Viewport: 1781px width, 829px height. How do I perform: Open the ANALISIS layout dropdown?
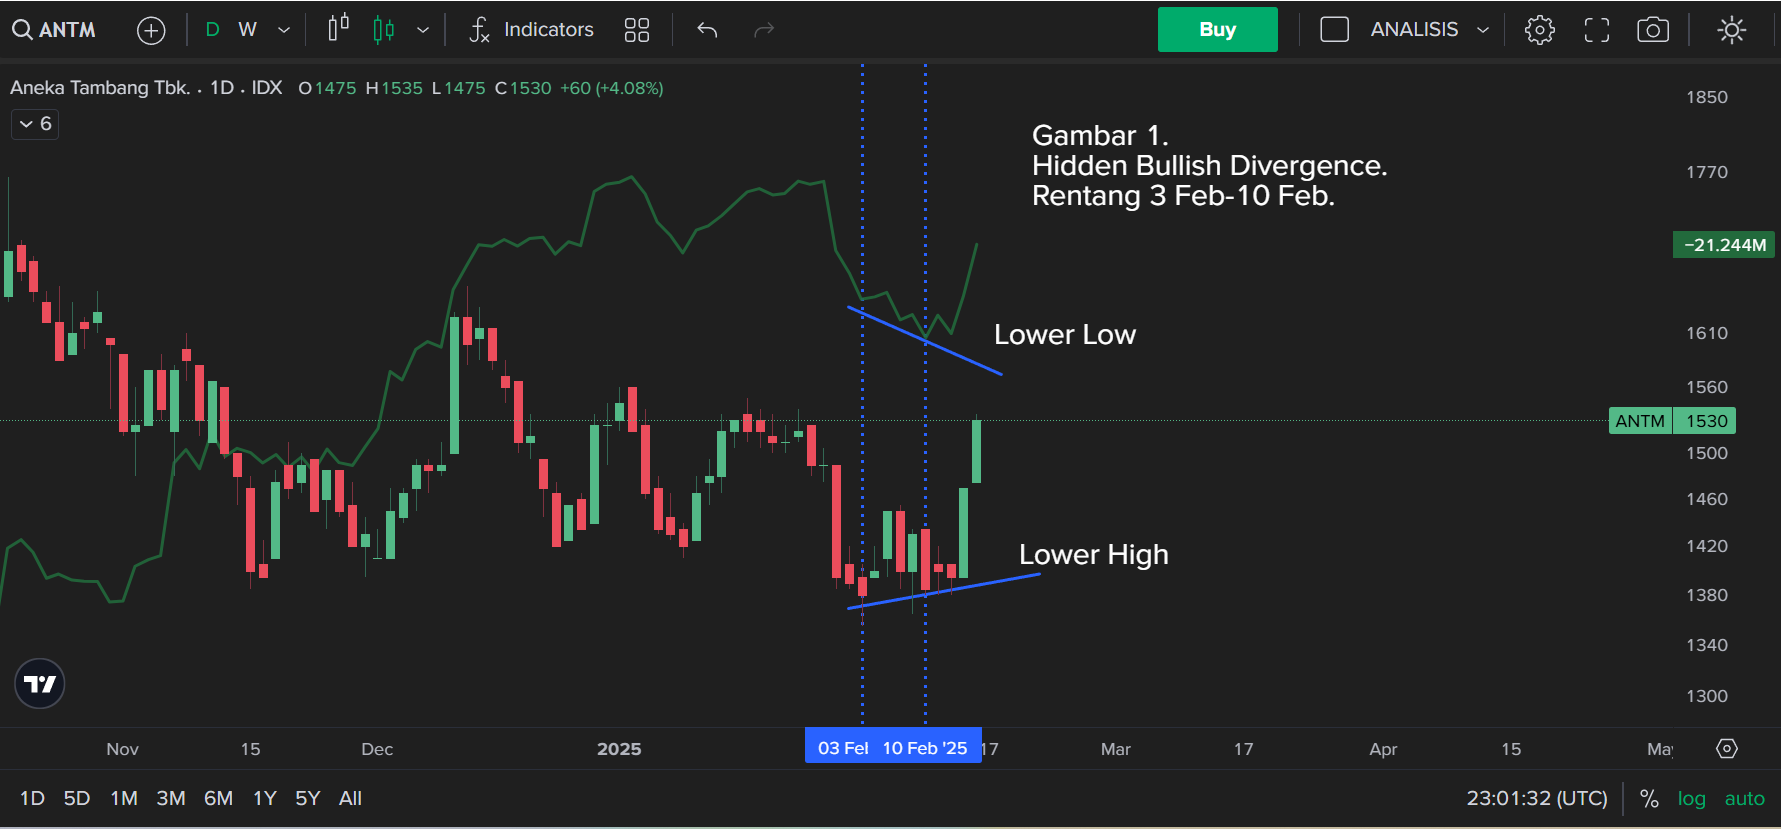tap(1430, 30)
